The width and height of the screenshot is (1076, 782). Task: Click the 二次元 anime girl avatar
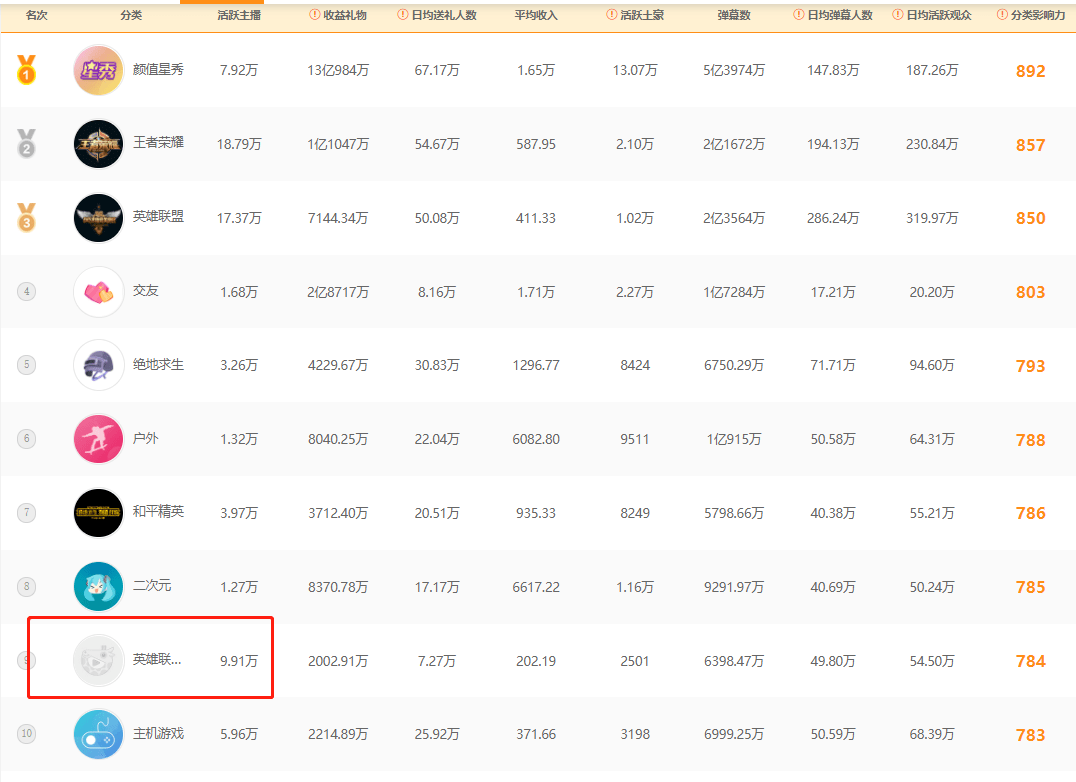[98, 586]
